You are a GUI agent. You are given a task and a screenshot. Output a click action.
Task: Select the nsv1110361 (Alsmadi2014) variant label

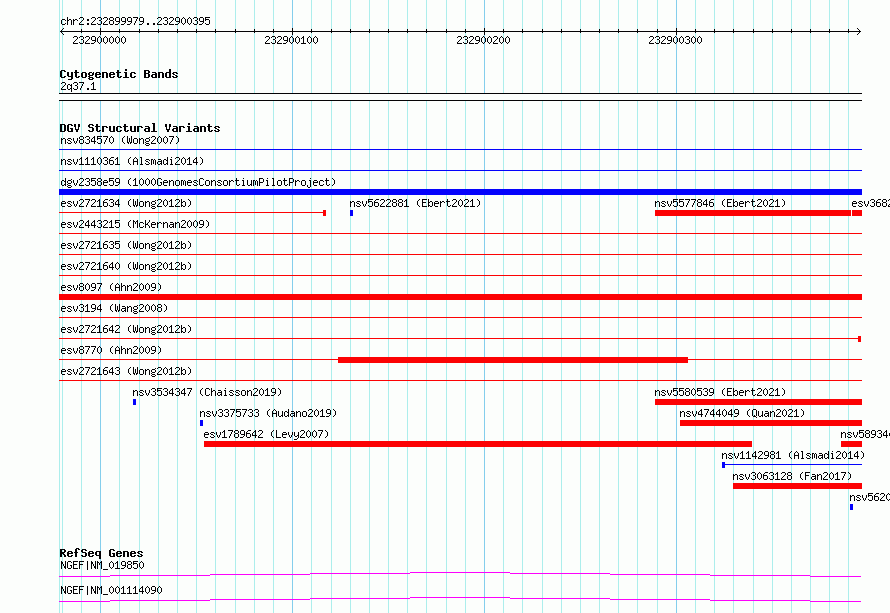coord(132,161)
